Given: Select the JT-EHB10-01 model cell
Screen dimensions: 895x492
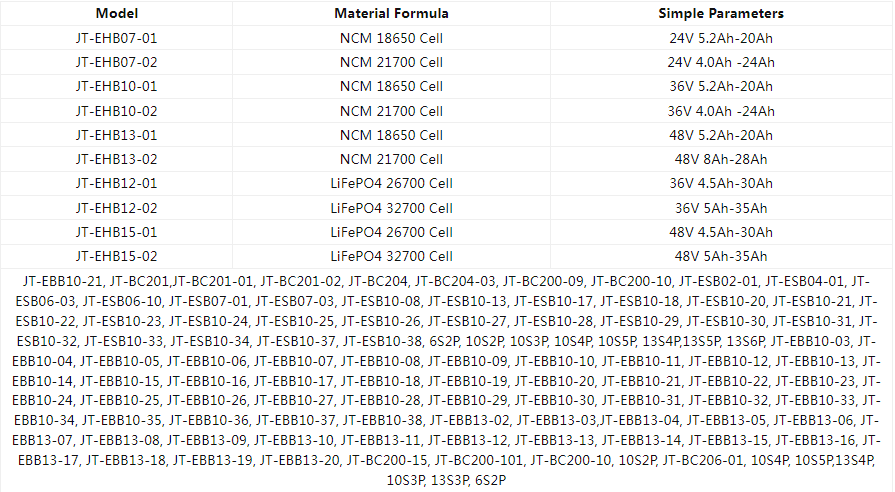Looking at the screenshot, I should [116, 86].
